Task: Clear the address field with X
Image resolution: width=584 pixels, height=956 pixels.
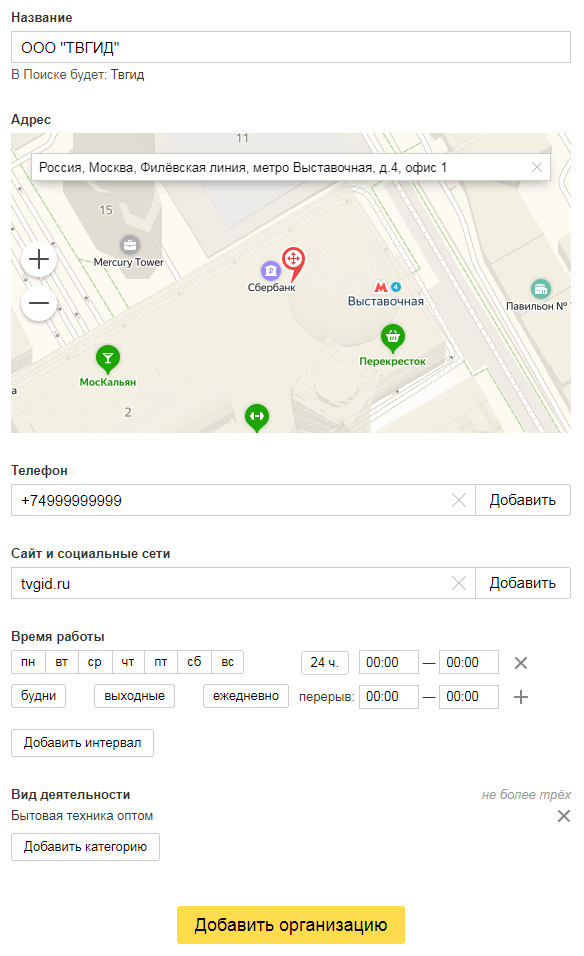Action: (536, 167)
